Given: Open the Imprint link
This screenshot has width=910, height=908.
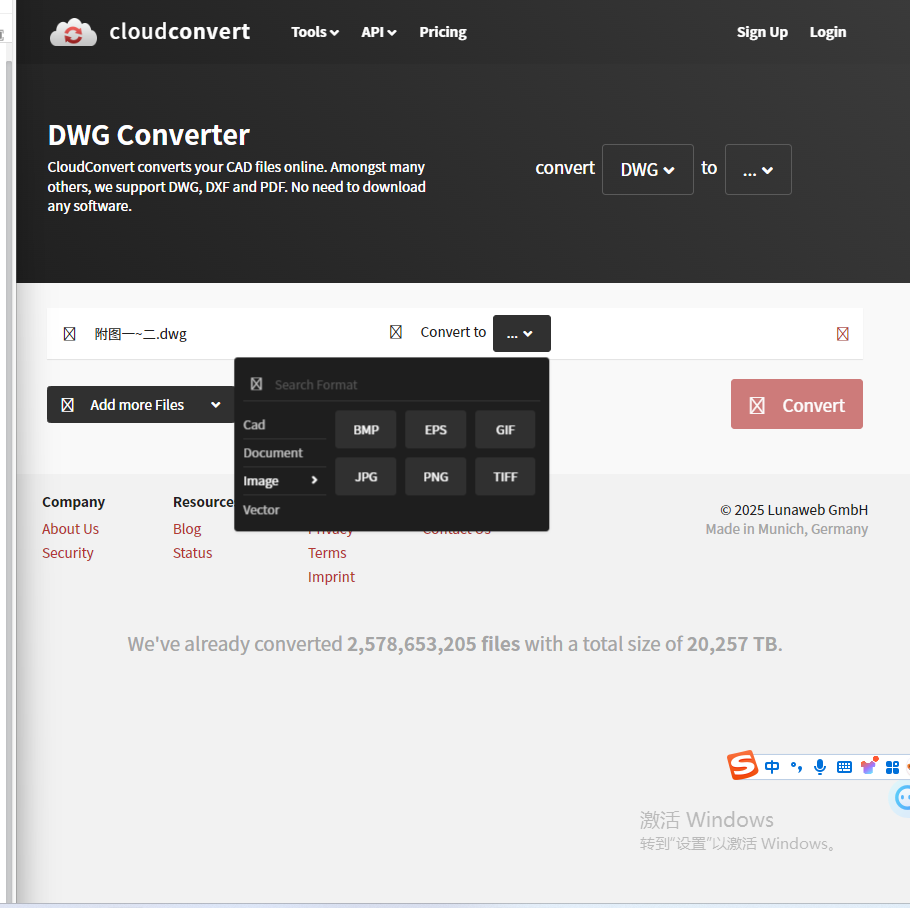Looking at the screenshot, I should pyautogui.click(x=331, y=577).
